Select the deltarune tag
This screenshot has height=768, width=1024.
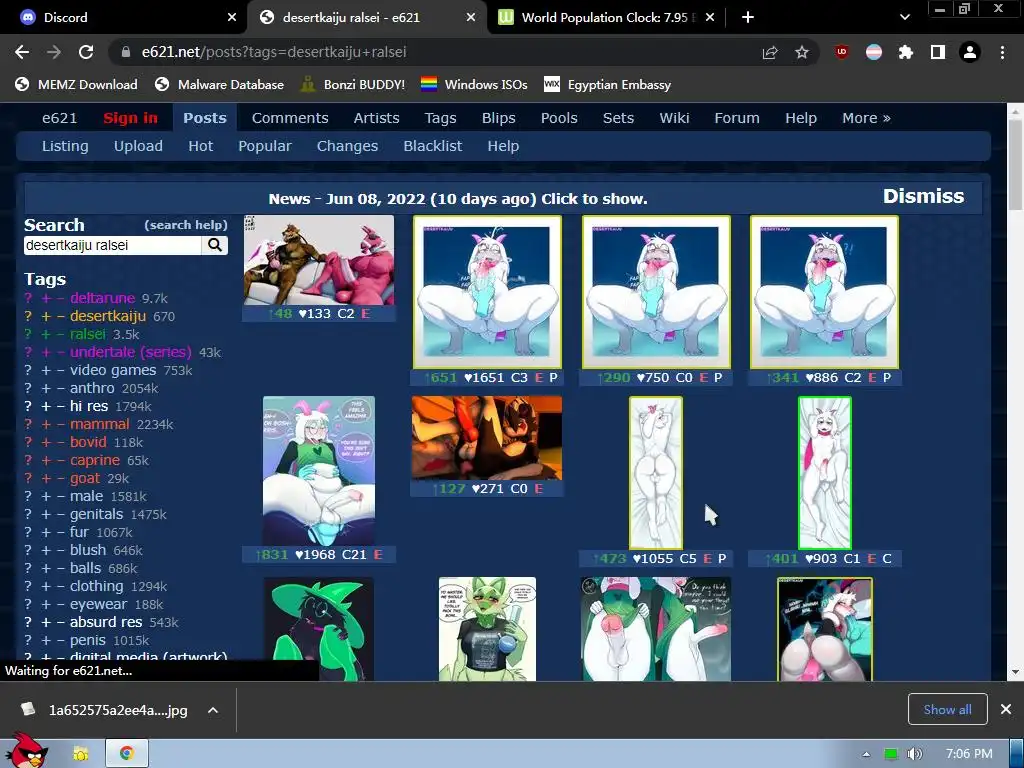click(103, 298)
